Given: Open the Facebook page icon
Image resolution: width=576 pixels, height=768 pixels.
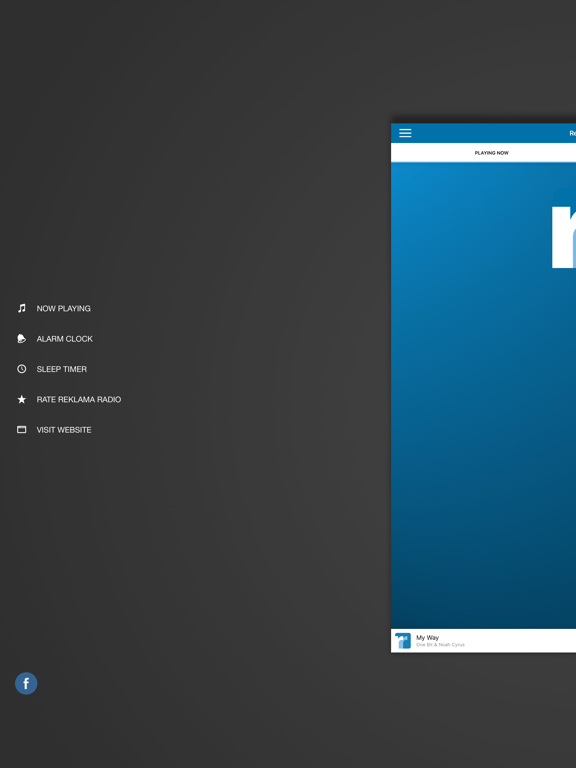Looking at the screenshot, I should pyautogui.click(x=26, y=683).
